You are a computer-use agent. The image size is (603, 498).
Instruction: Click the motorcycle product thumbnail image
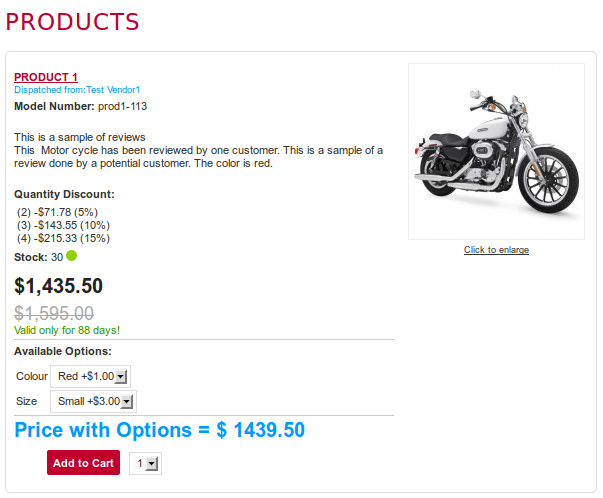point(496,152)
